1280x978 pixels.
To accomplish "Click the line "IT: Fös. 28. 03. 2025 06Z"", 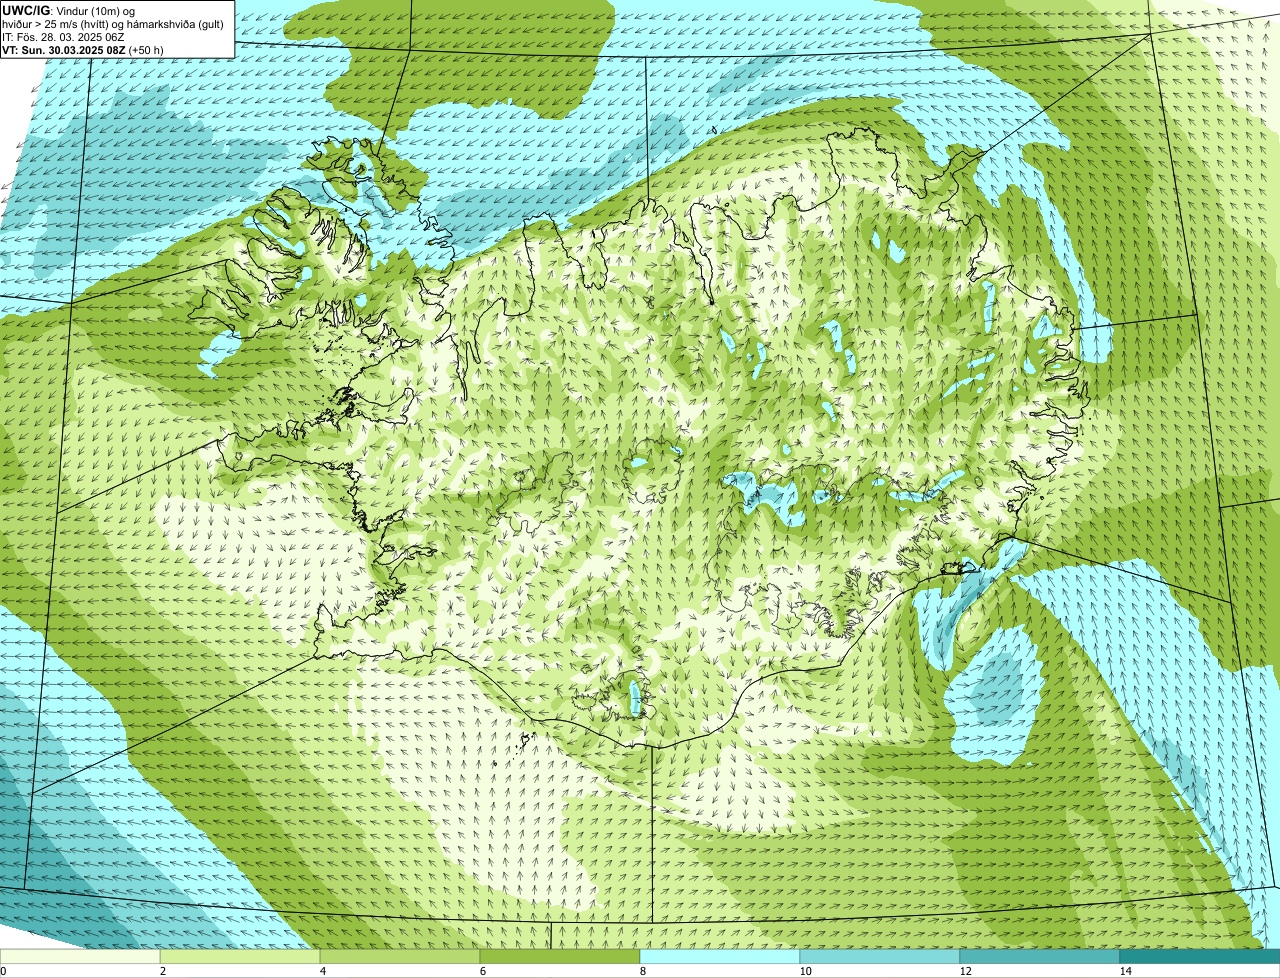I will 64,37.
